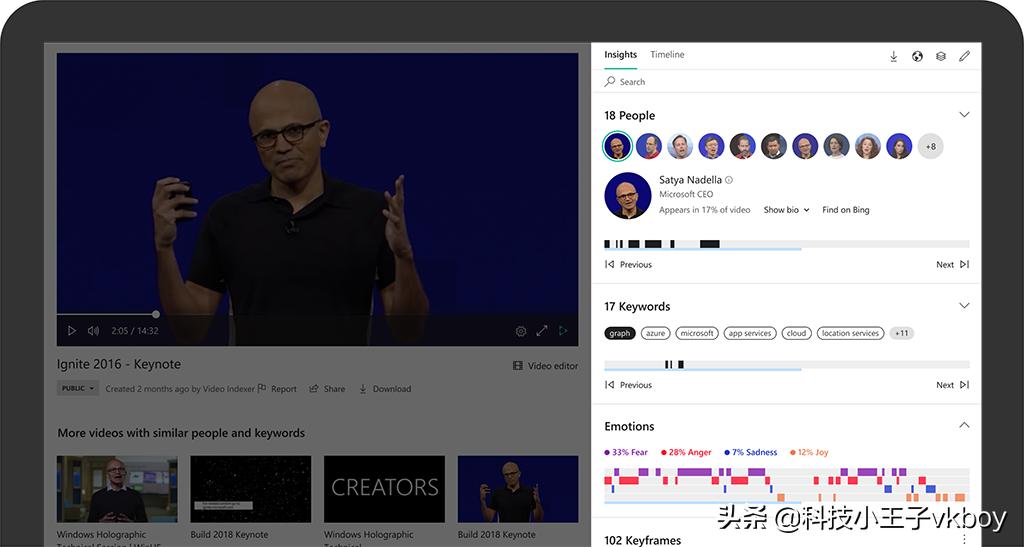Go to Previous appearance in People
This screenshot has width=1024, height=547.
tap(628, 264)
